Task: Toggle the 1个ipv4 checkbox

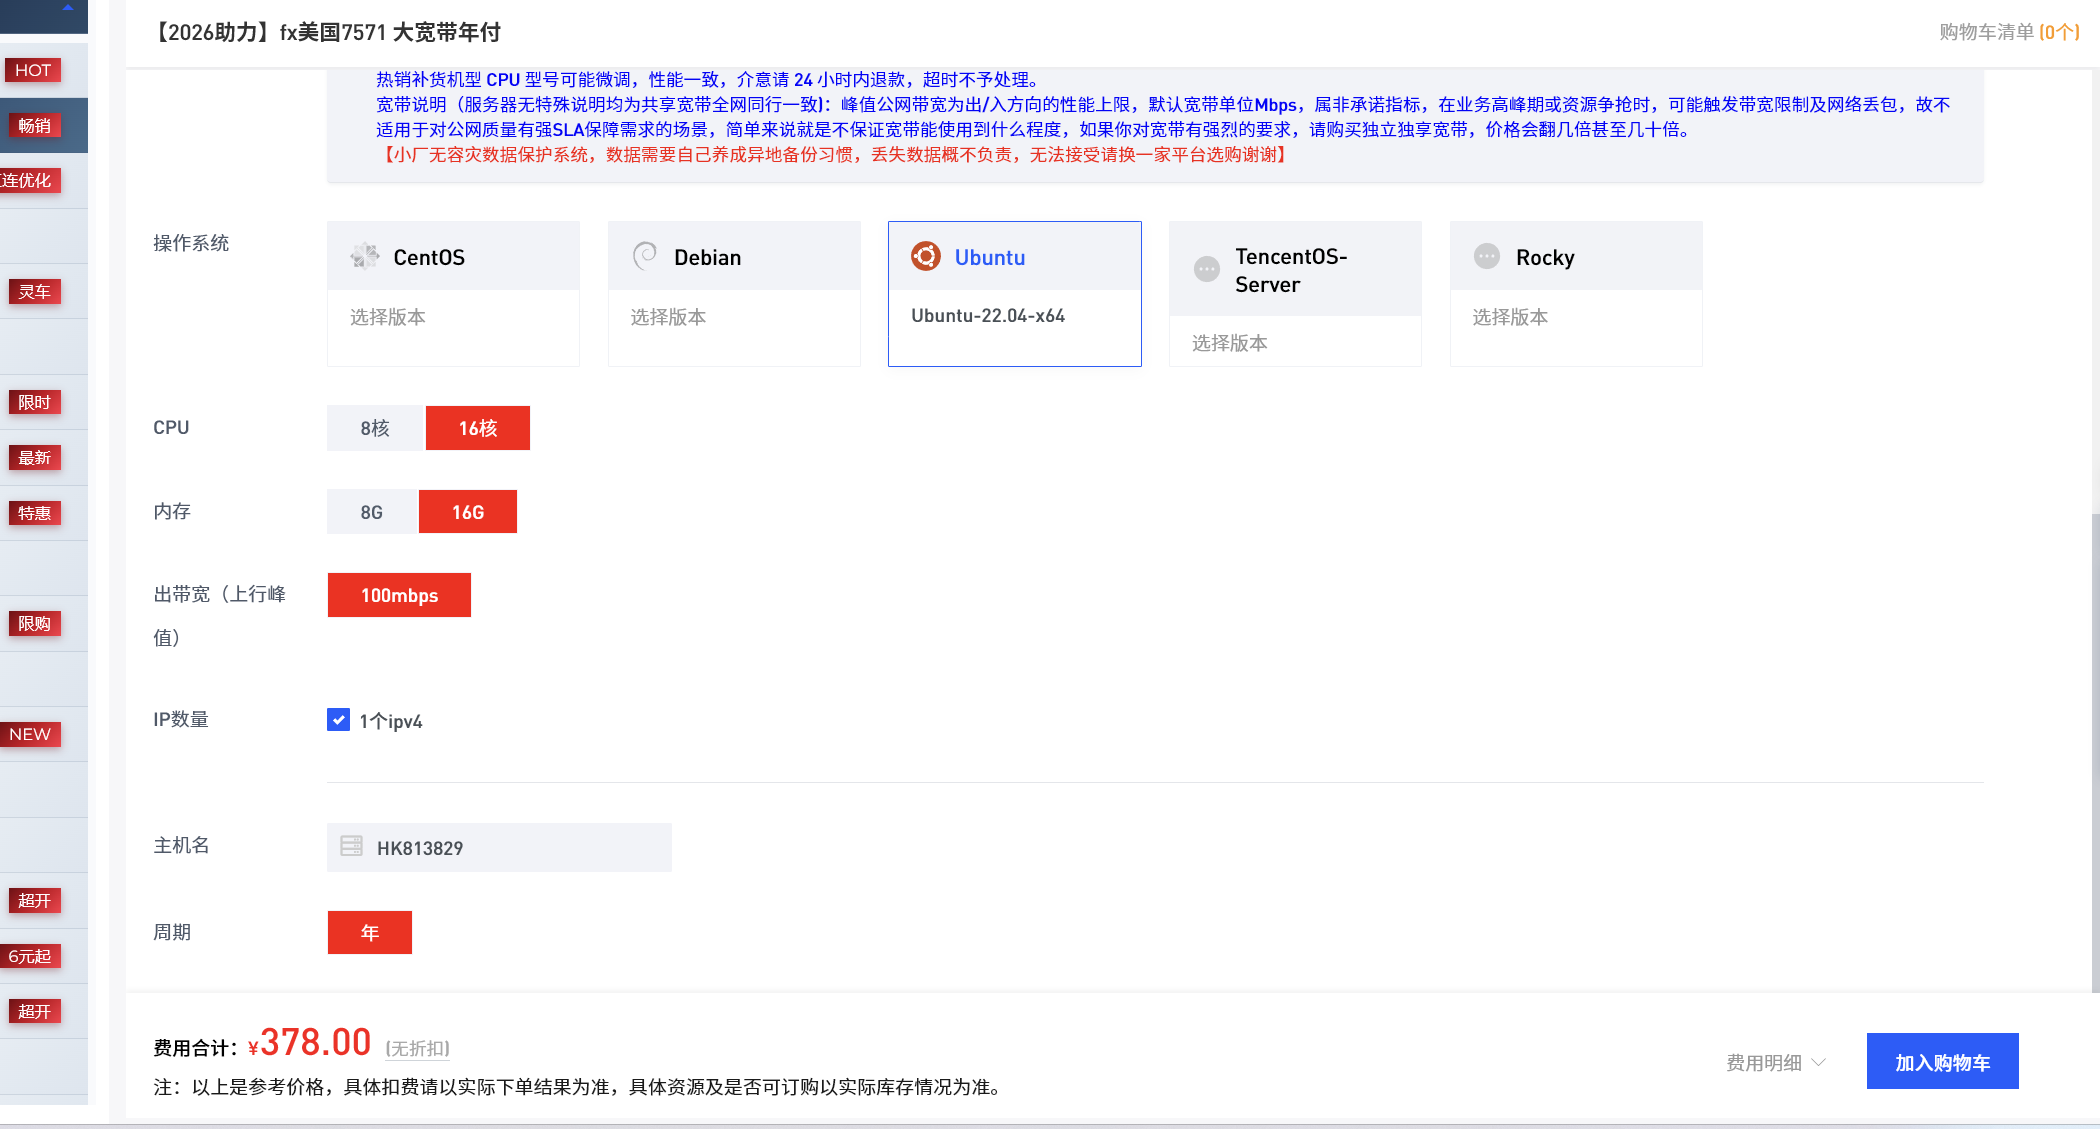Action: (x=338, y=720)
